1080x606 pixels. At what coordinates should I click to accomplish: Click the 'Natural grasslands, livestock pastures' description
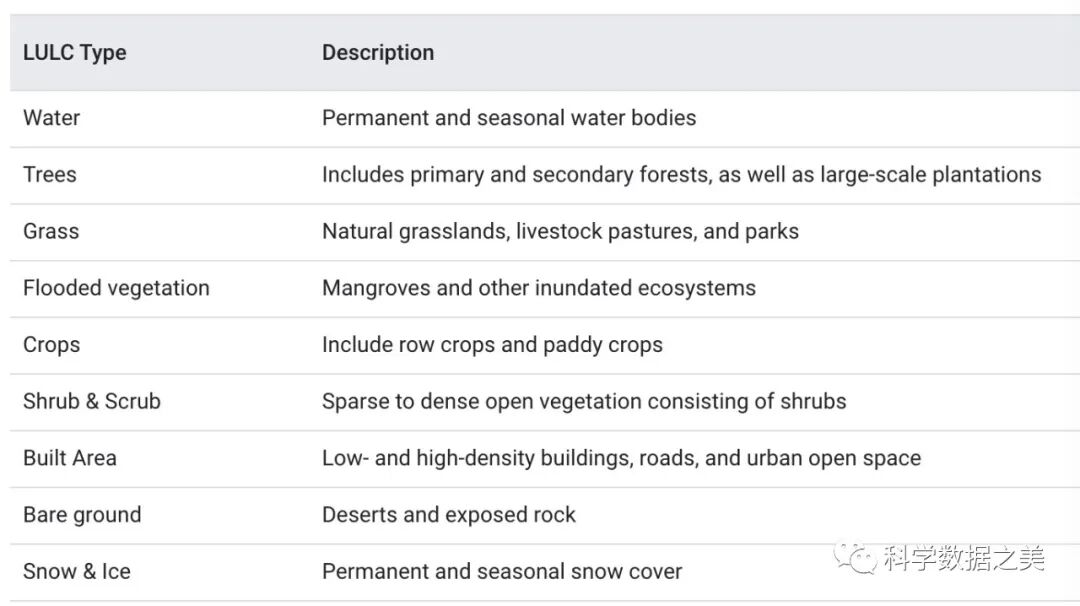[560, 232]
